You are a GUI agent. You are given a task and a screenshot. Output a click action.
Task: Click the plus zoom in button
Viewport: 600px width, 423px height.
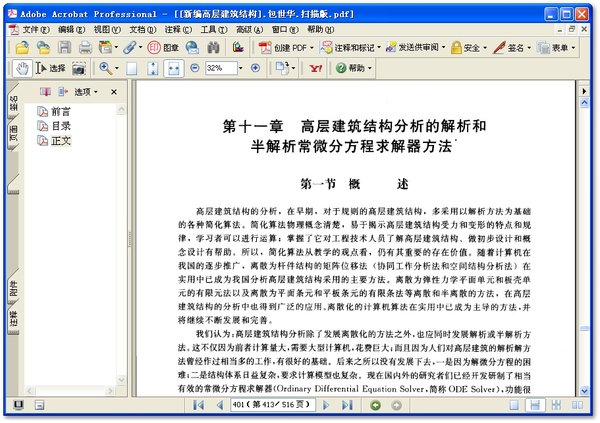255,68
